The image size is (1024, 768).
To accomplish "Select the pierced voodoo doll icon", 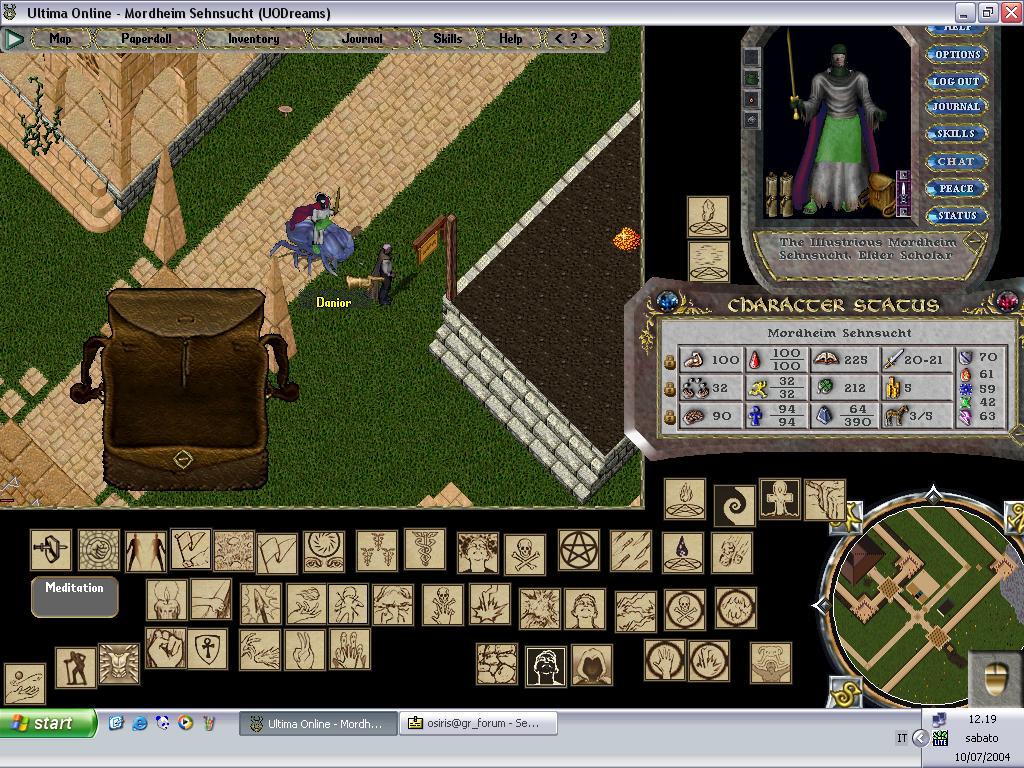I will [348, 605].
